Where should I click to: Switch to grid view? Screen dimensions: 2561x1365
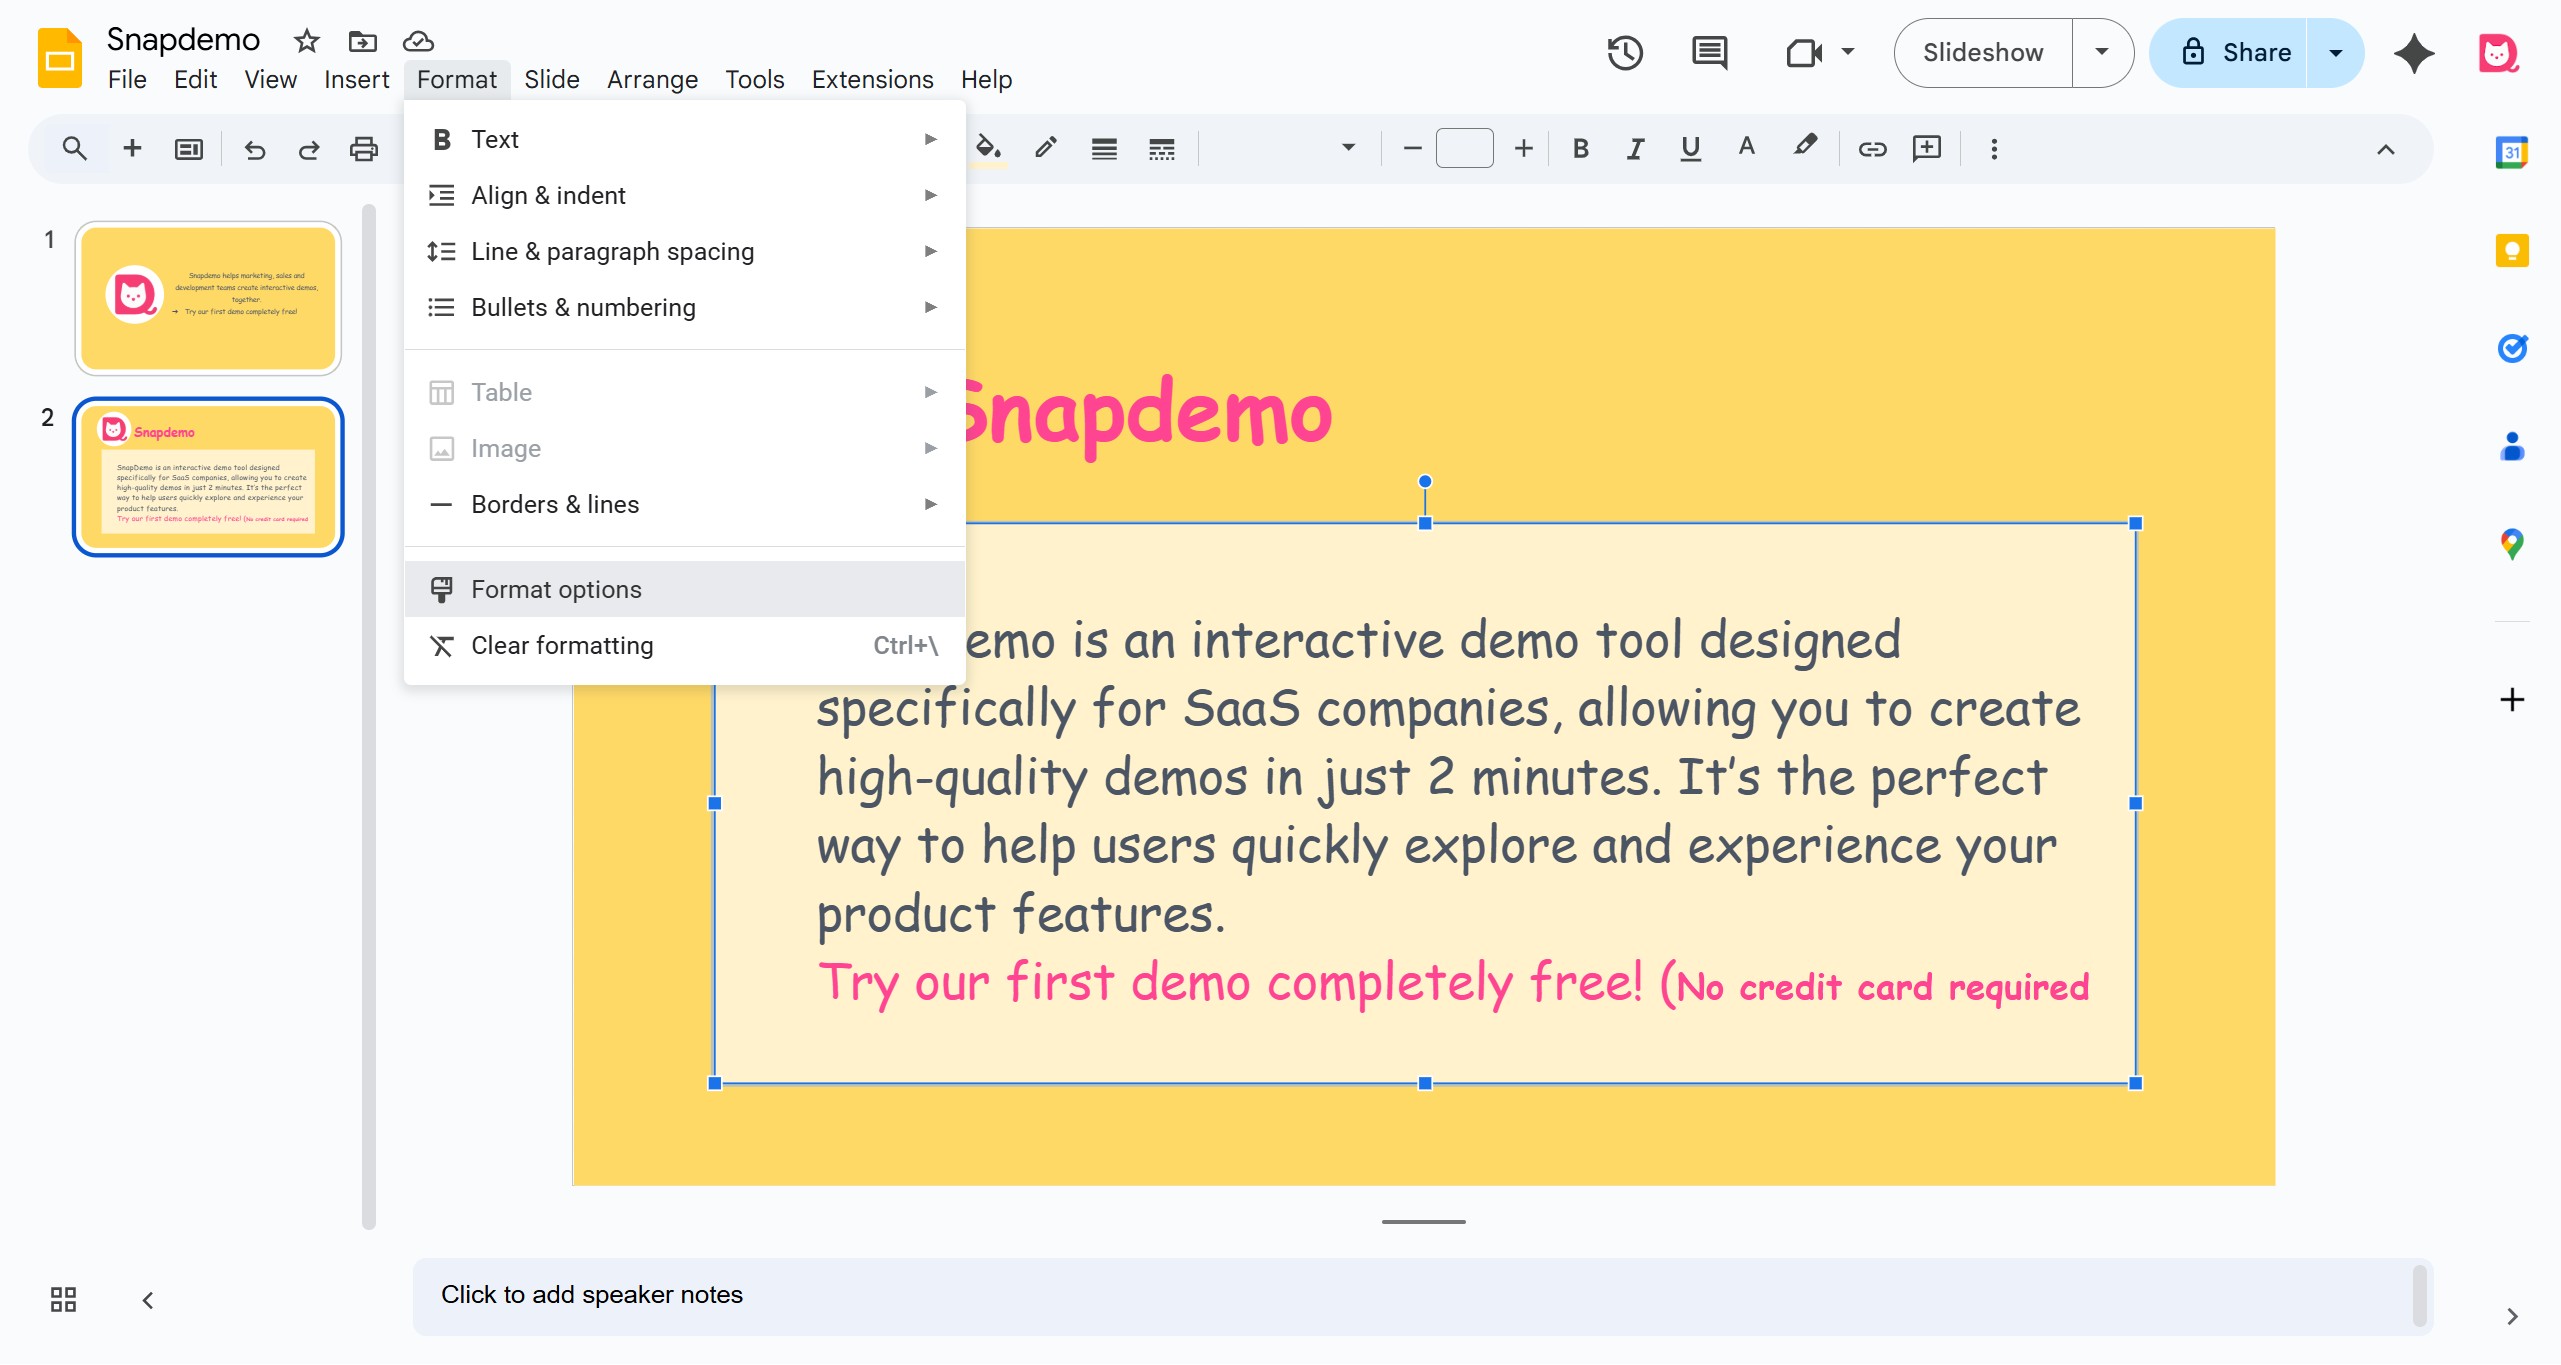pos(63,1299)
